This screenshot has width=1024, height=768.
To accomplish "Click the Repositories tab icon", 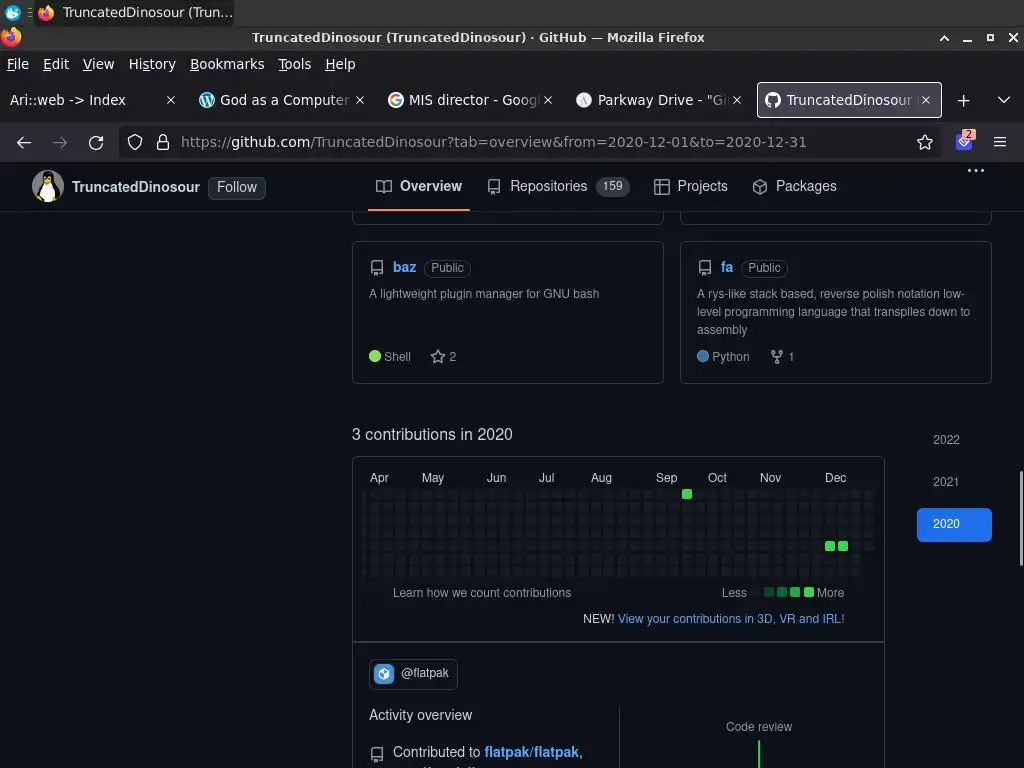I will click(x=494, y=187).
